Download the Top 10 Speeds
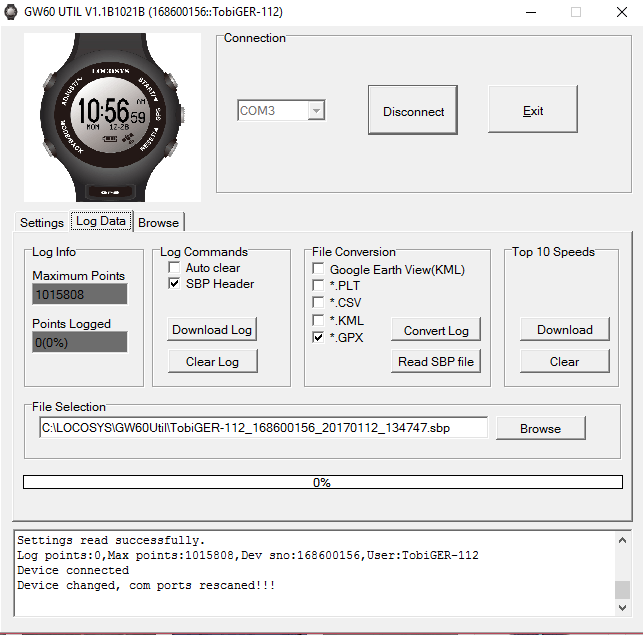The height and width of the screenshot is (635, 643). 565,329
